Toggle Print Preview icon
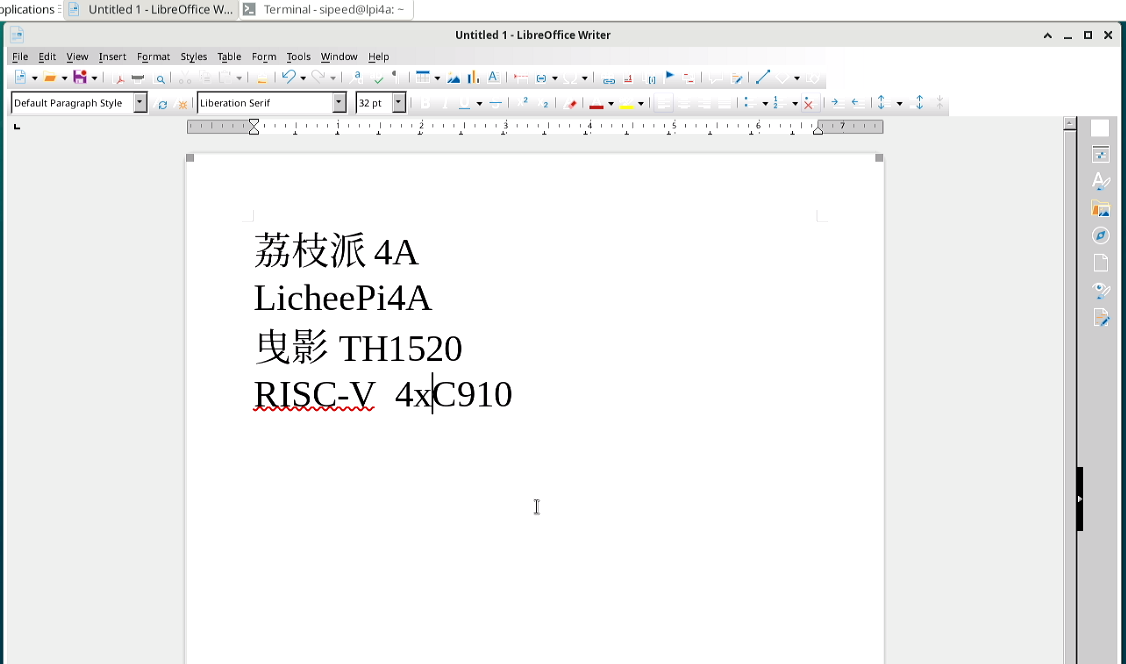Image resolution: width=1126 pixels, height=664 pixels. pyautogui.click(x=159, y=78)
